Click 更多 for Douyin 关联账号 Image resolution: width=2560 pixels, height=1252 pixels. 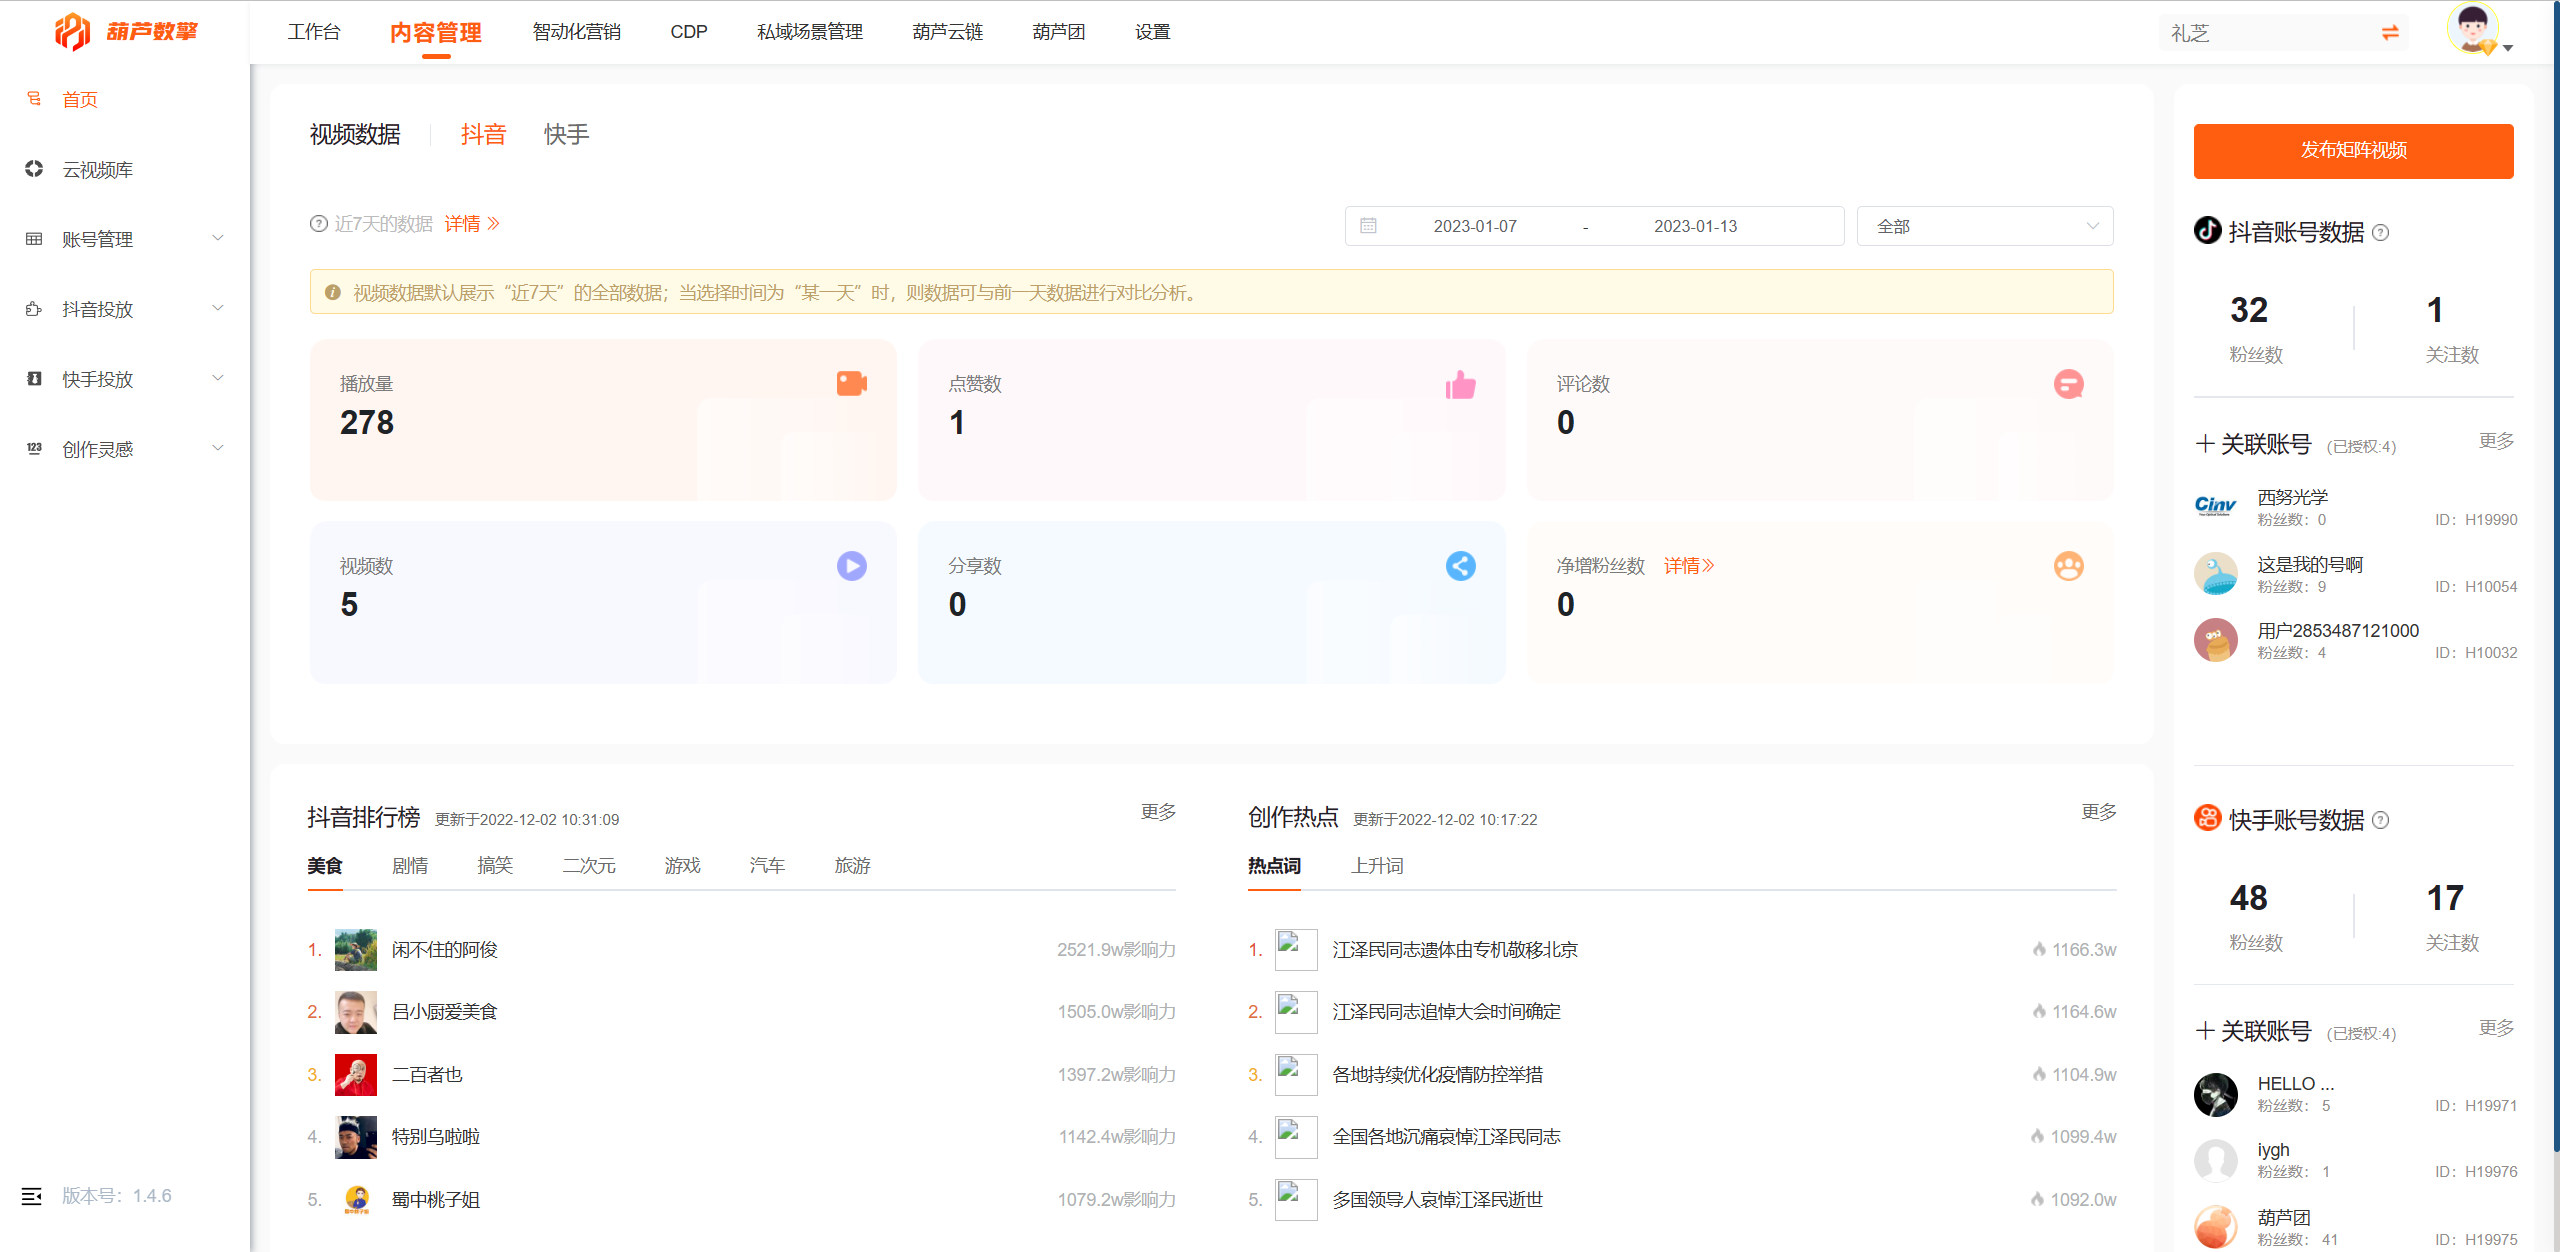[2496, 441]
